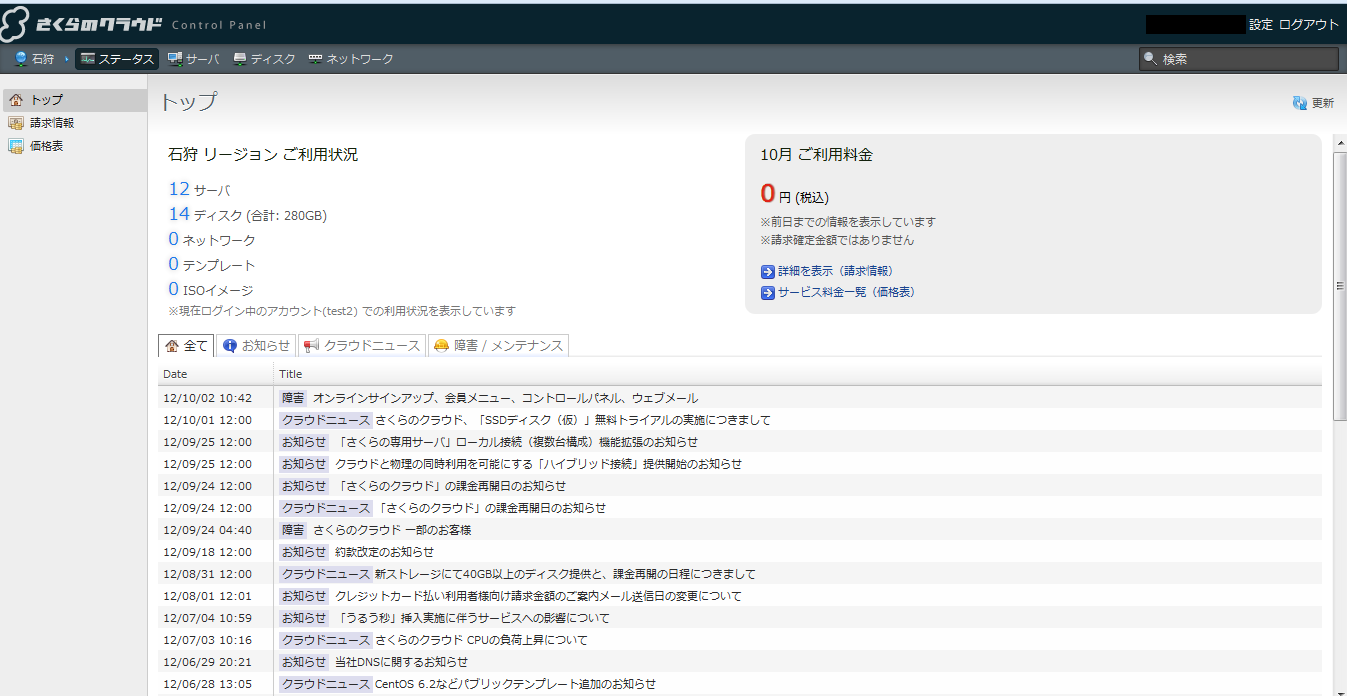Open the サーバ section
1347x696 pixels.
pyautogui.click(x=194, y=59)
